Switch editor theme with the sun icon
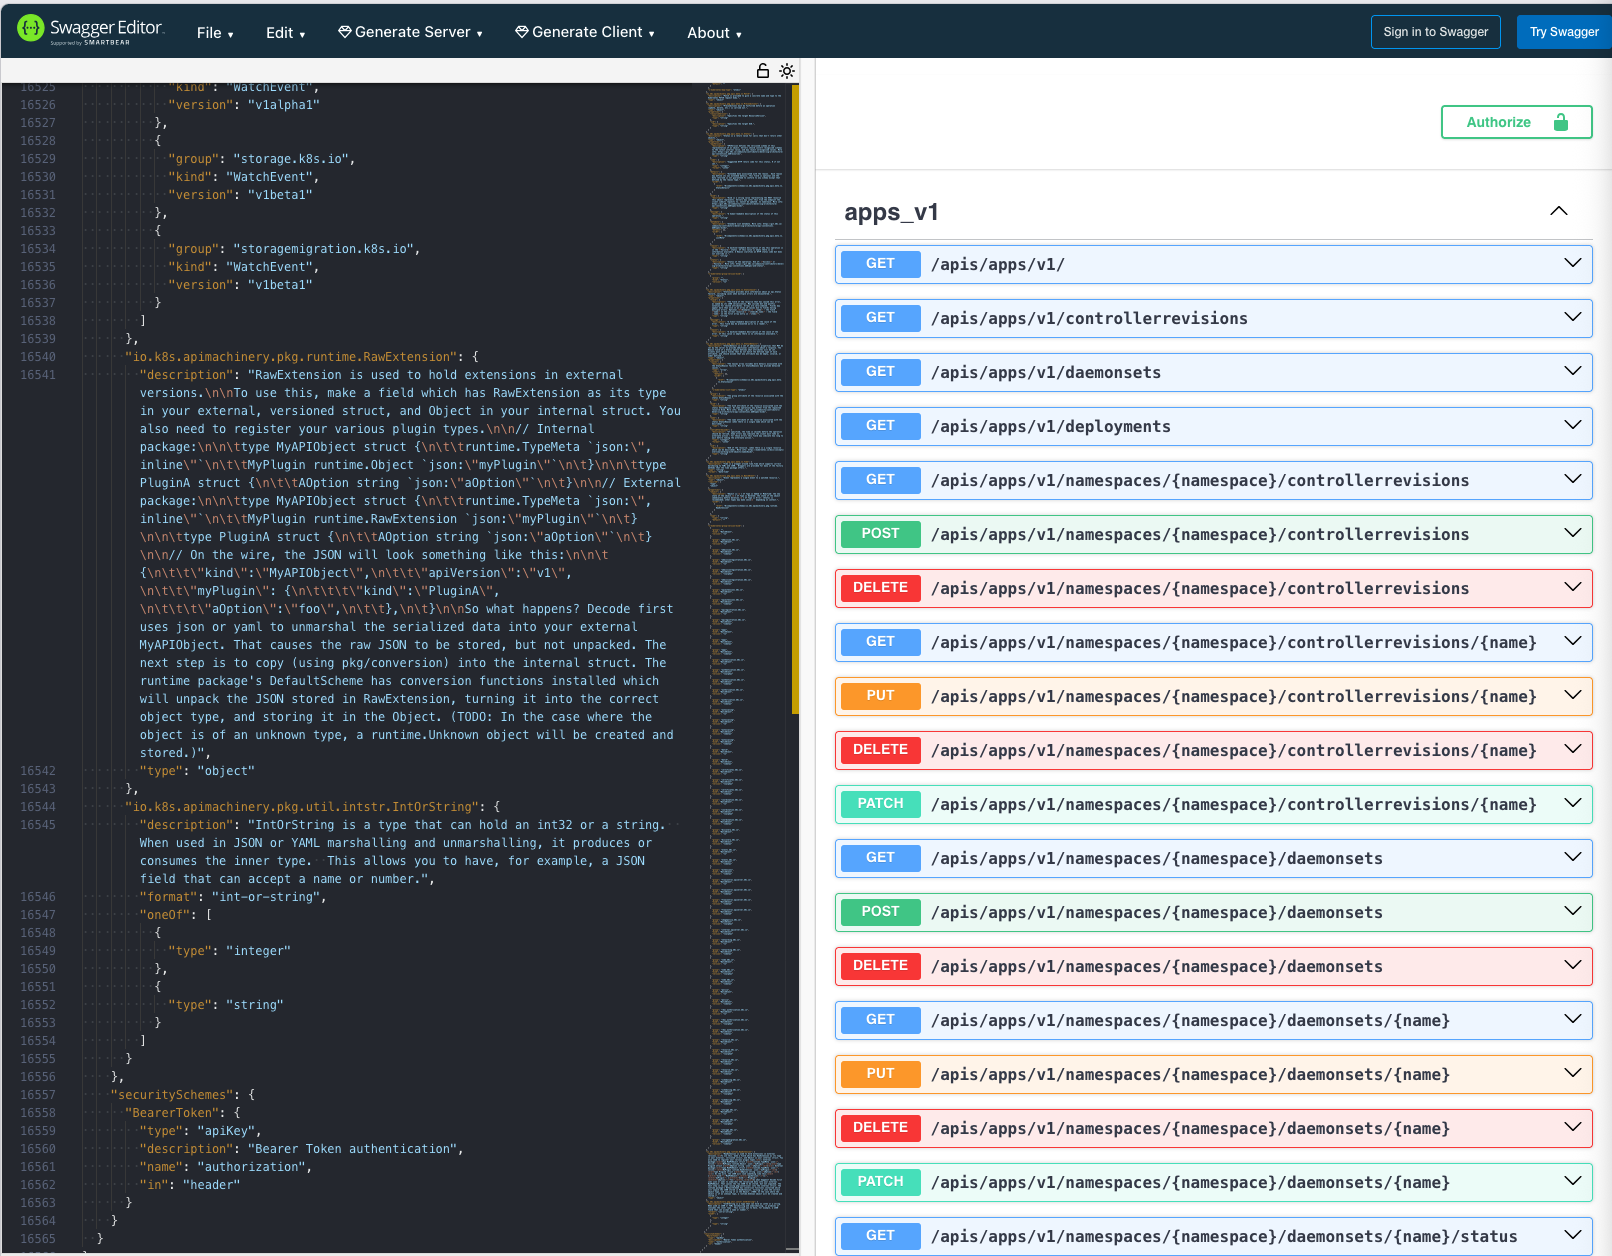The height and width of the screenshot is (1256, 1612). pos(787,71)
